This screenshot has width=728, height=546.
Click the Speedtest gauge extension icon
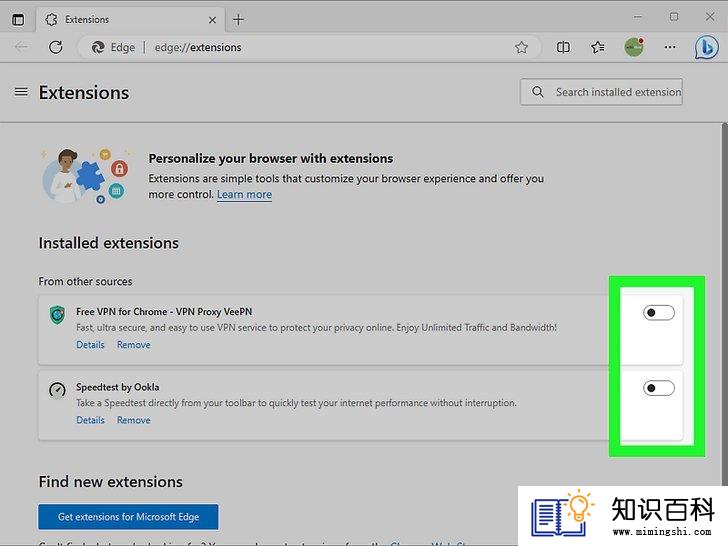coord(57,390)
